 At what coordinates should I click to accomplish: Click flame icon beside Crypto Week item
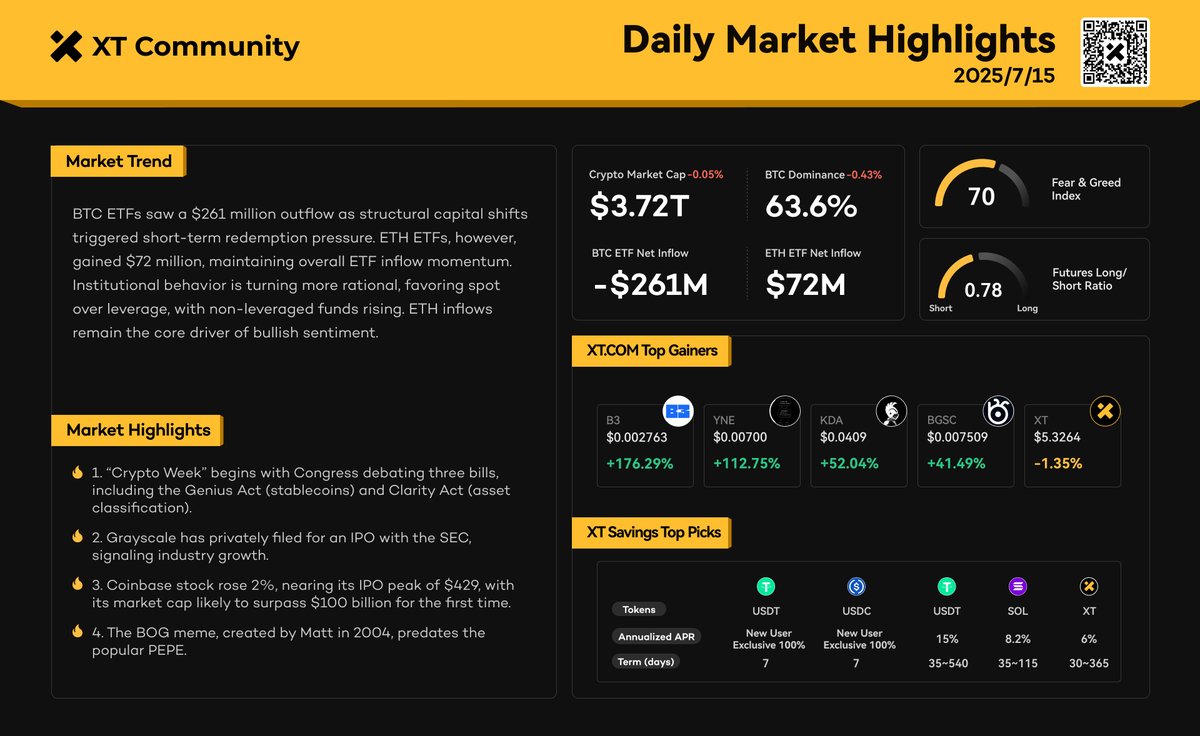[x=77, y=472]
